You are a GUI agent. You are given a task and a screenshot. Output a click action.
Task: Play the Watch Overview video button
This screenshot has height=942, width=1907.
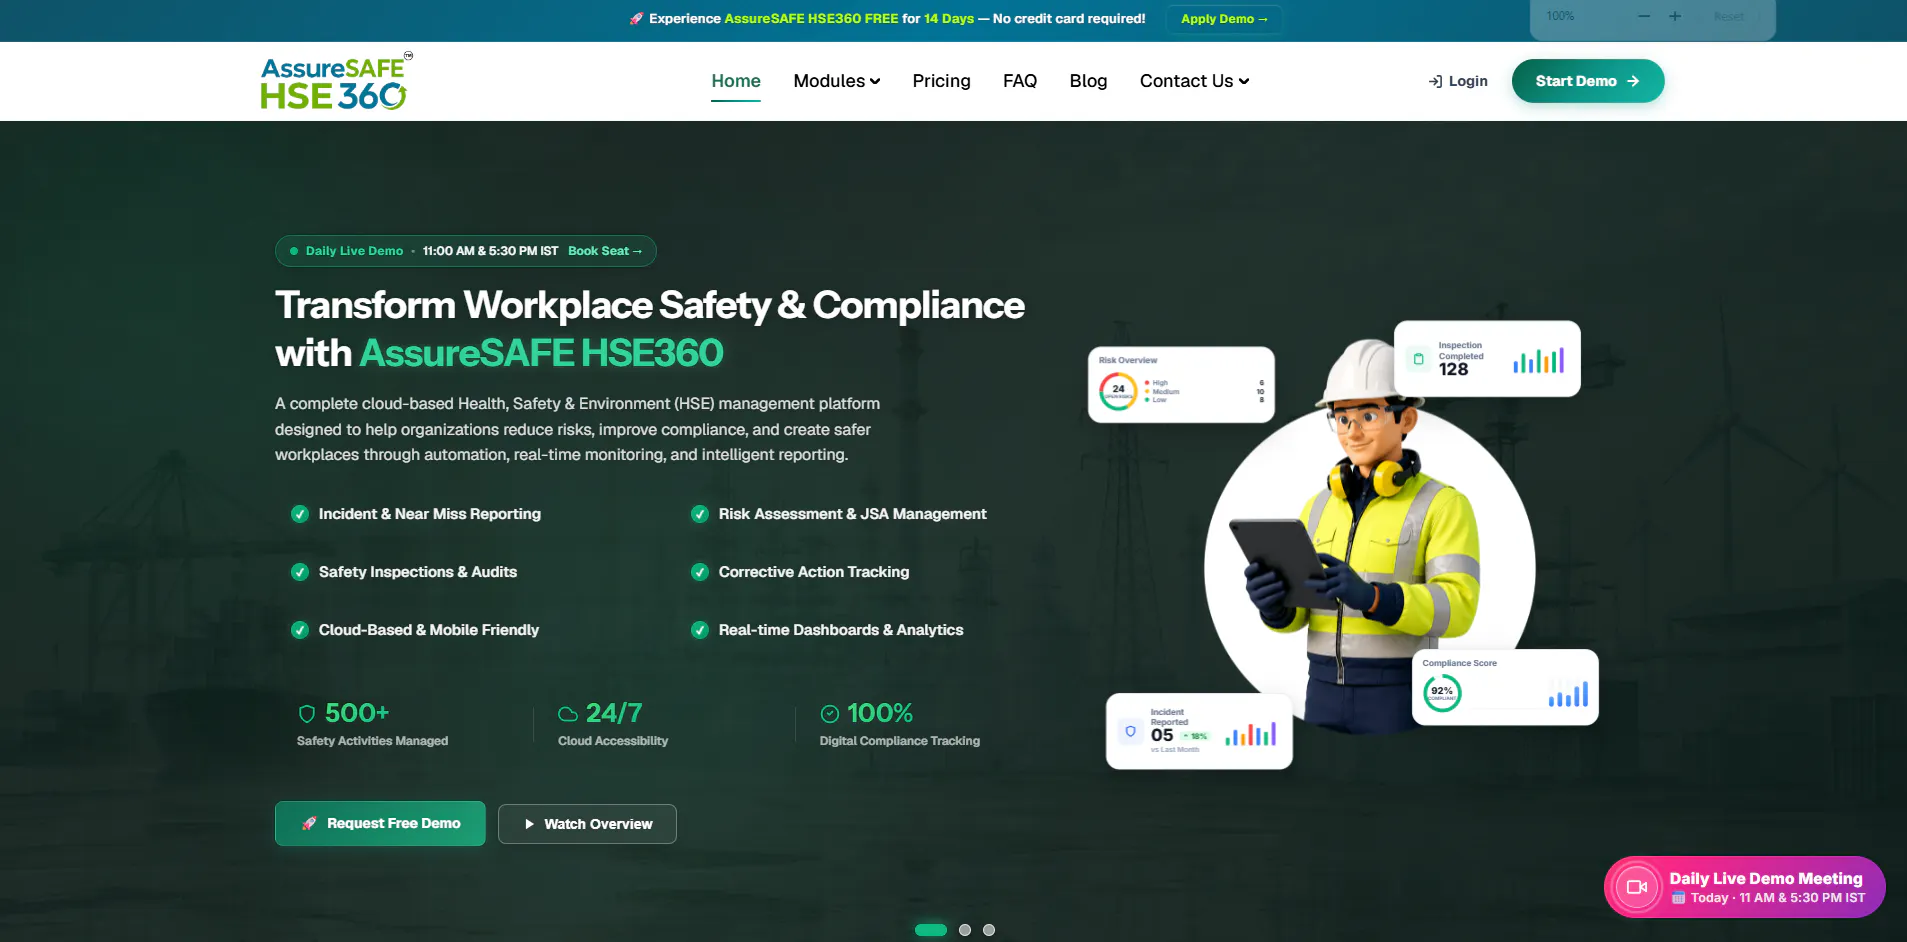[x=587, y=824]
